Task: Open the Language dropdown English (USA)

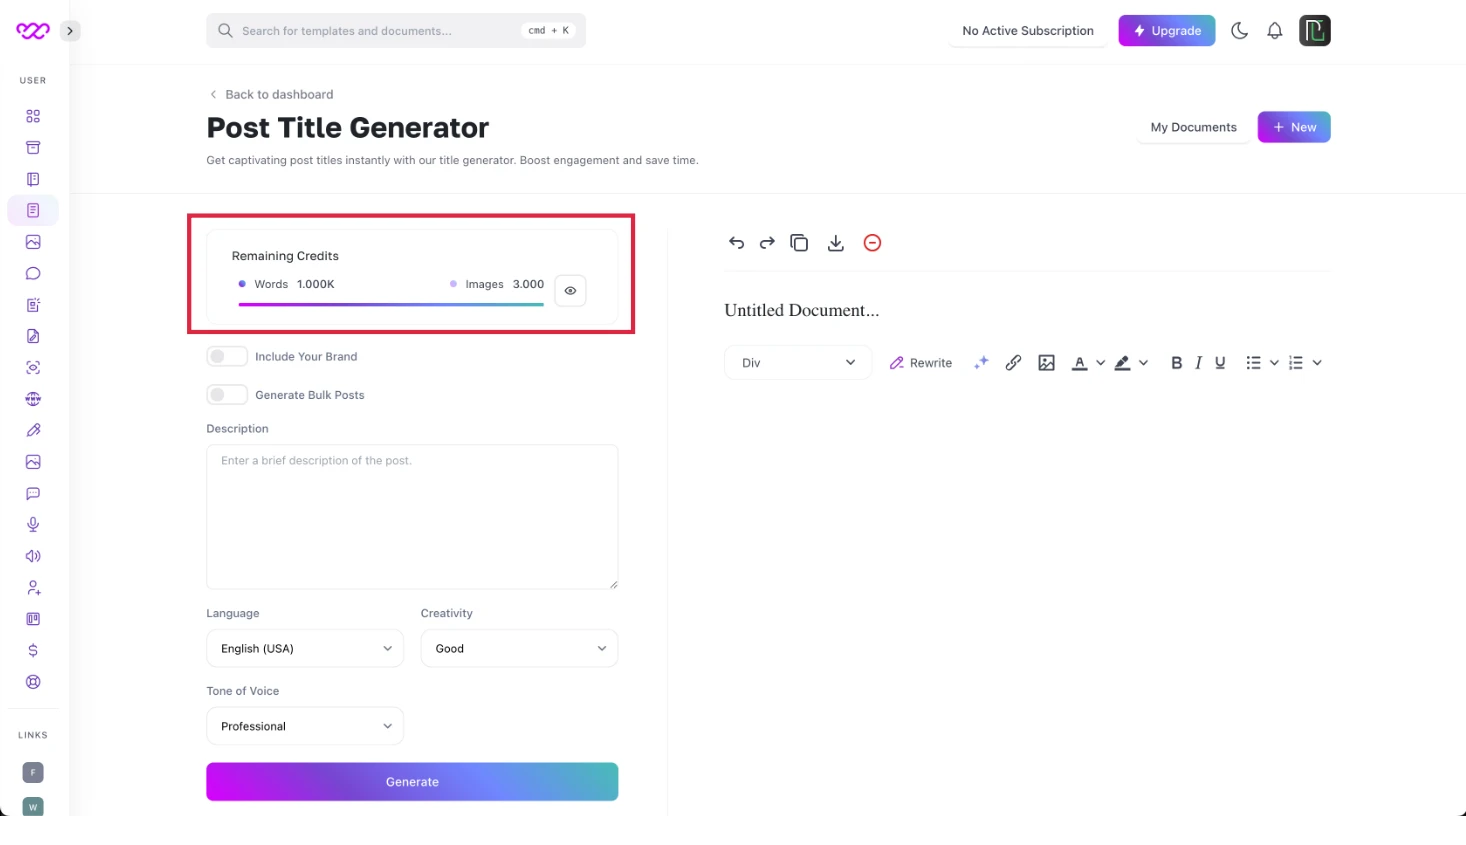Action: [305, 649]
